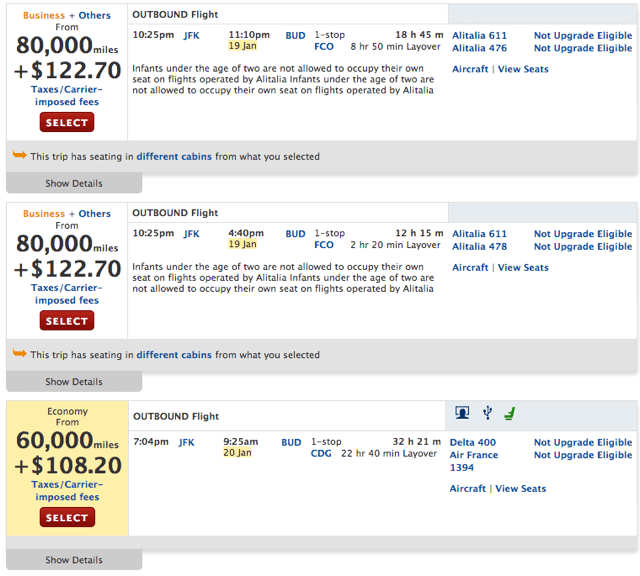Click the personal video screen amenity icon
640x576 pixels.
point(462,413)
